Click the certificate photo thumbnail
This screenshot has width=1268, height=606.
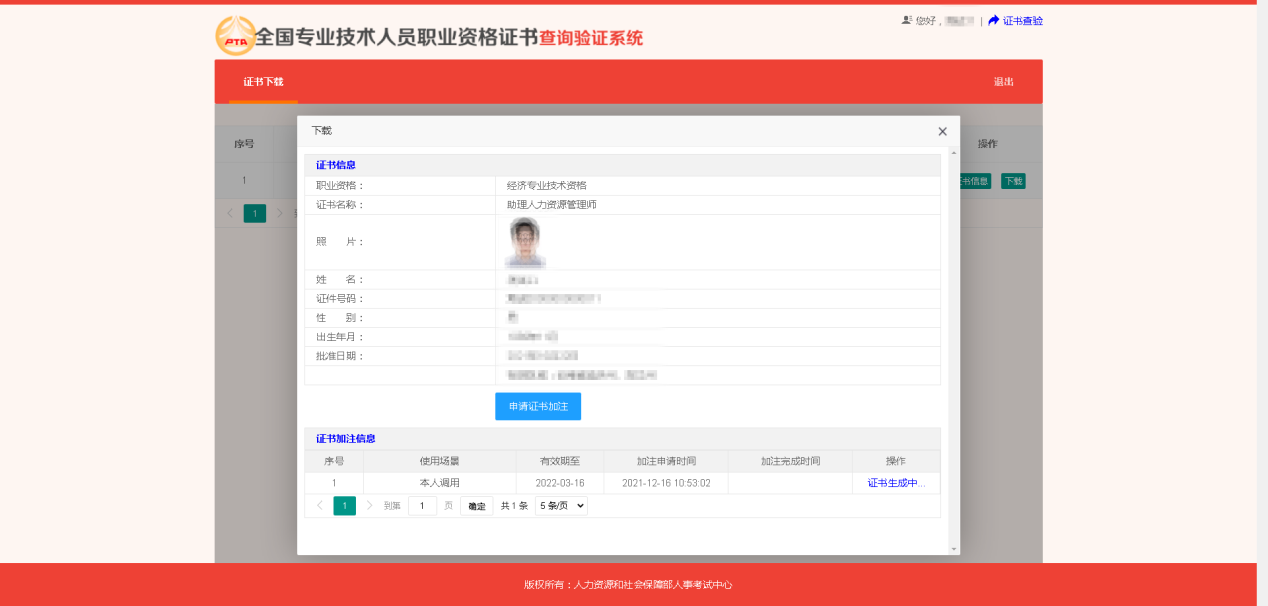pos(524,240)
